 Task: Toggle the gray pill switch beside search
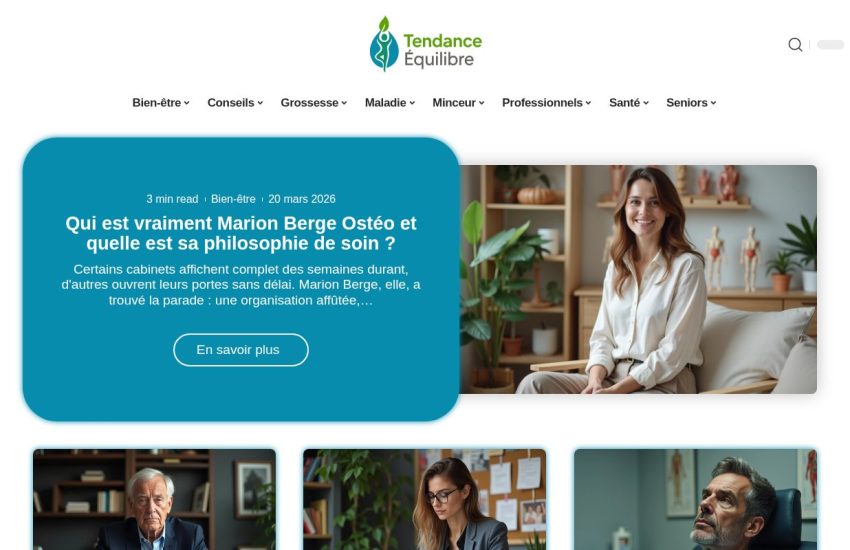(830, 44)
